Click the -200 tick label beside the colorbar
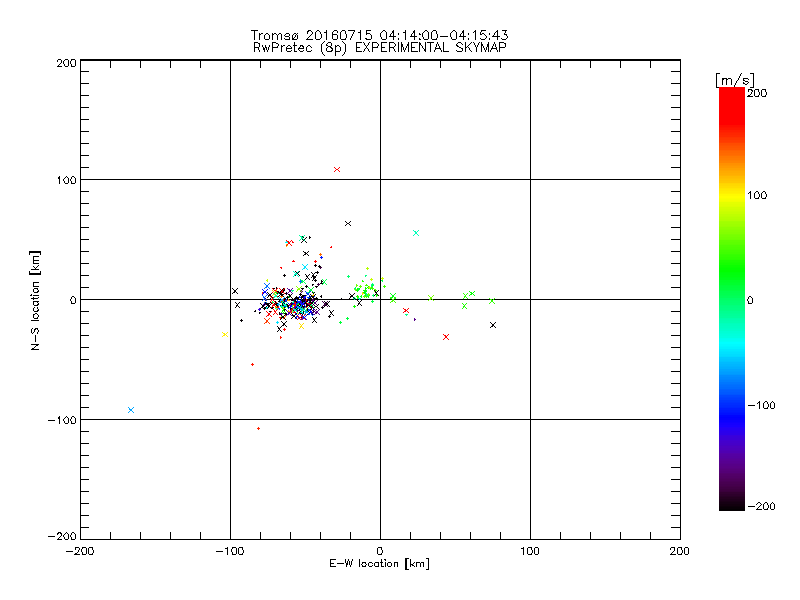This screenshot has width=800, height=600. point(765,506)
